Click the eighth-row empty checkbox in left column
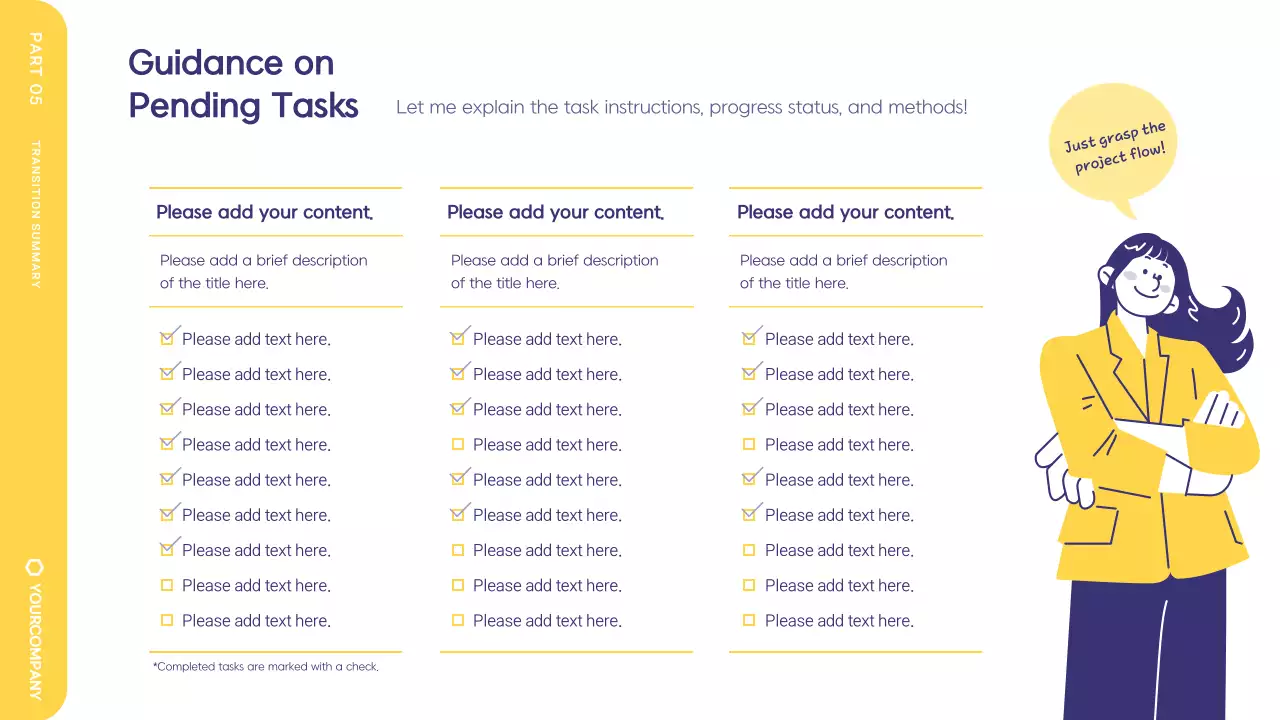The width and height of the screenshot is (1280, 720). (167, 585)
